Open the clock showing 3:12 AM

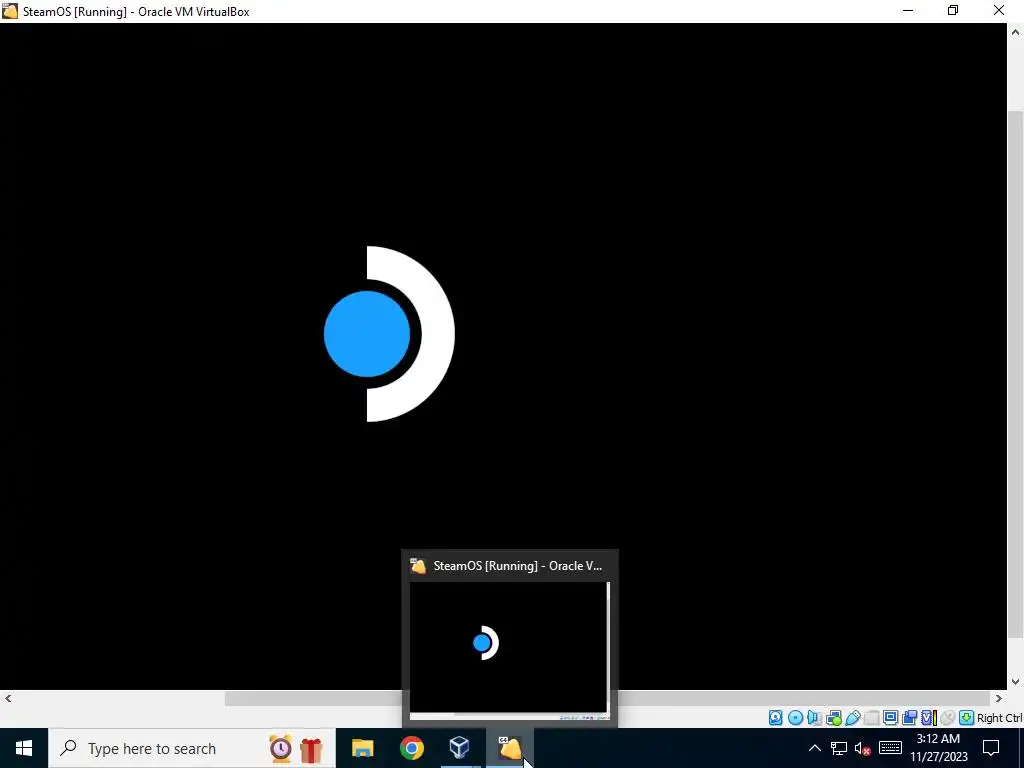click(938, 748)
